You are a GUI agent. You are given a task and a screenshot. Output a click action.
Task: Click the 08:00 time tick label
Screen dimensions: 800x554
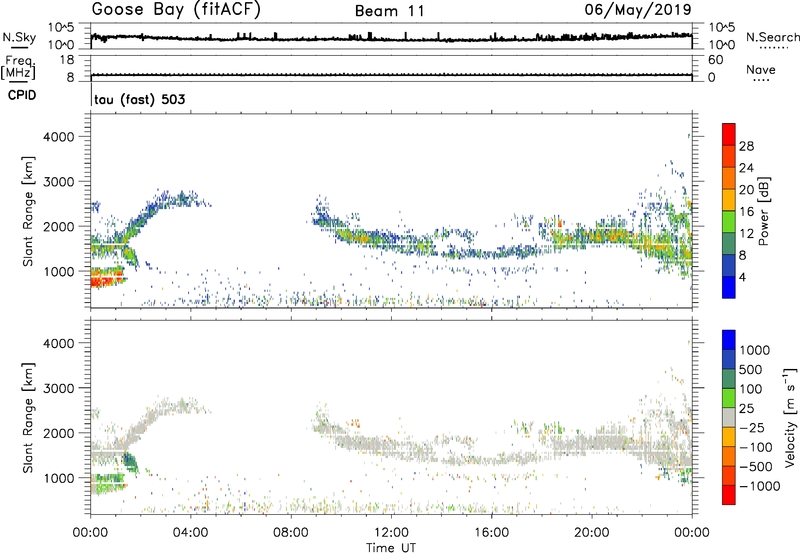pyautogui.click(x=290, y=533)
